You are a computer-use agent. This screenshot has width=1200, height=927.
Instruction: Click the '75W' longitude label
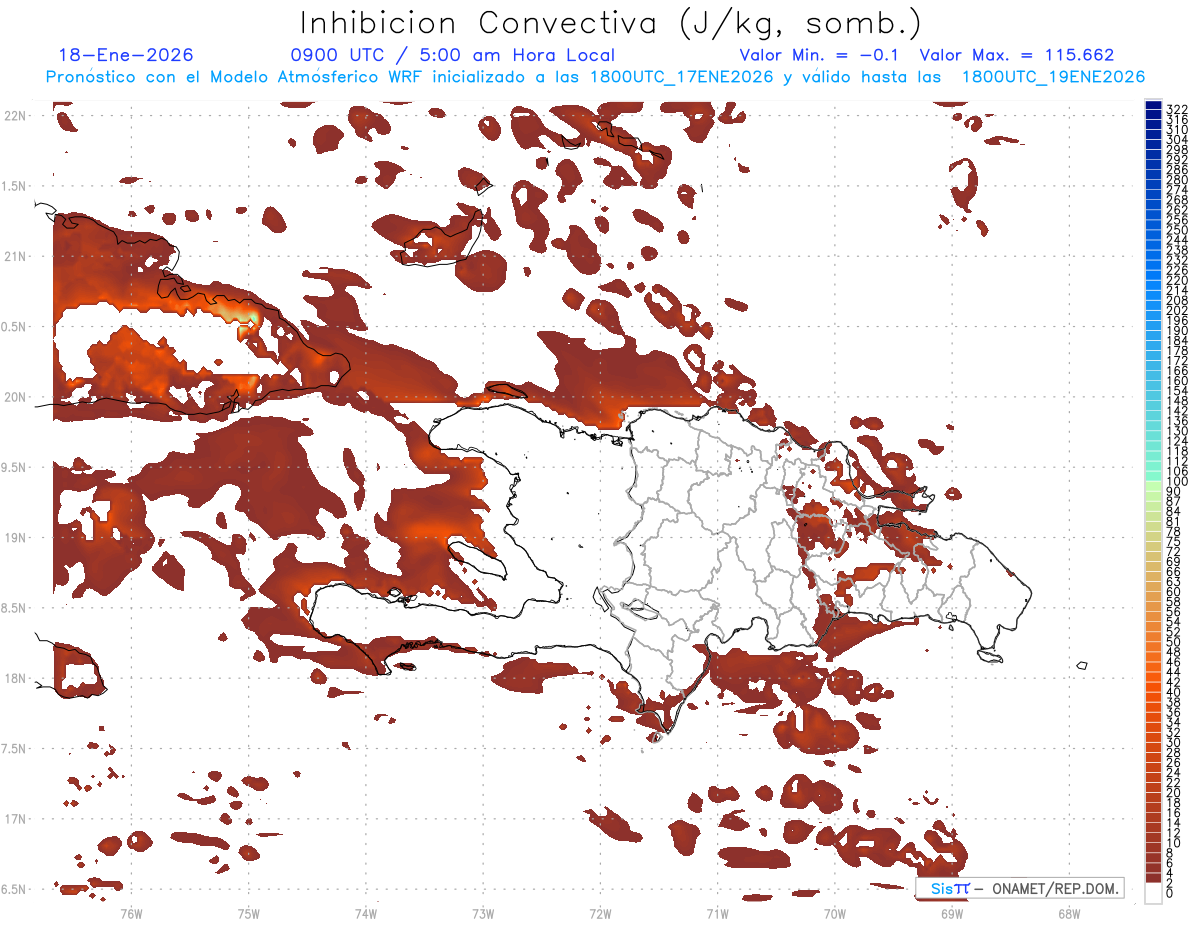pos(249,913)
